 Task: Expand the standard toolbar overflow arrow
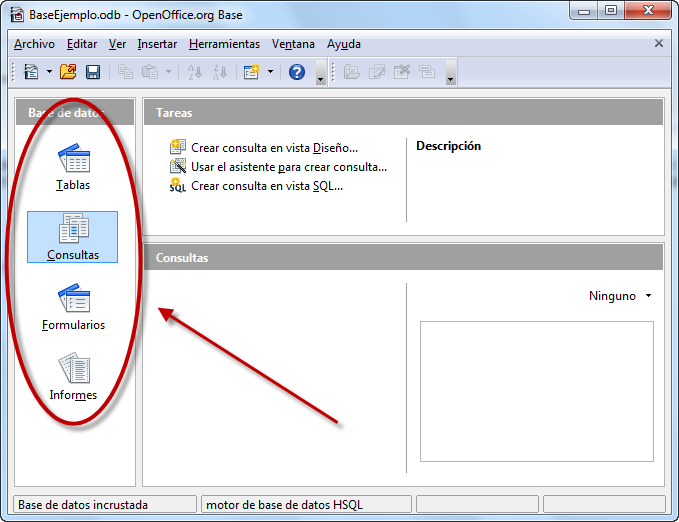pyautogui.click(x=321, y=73)
